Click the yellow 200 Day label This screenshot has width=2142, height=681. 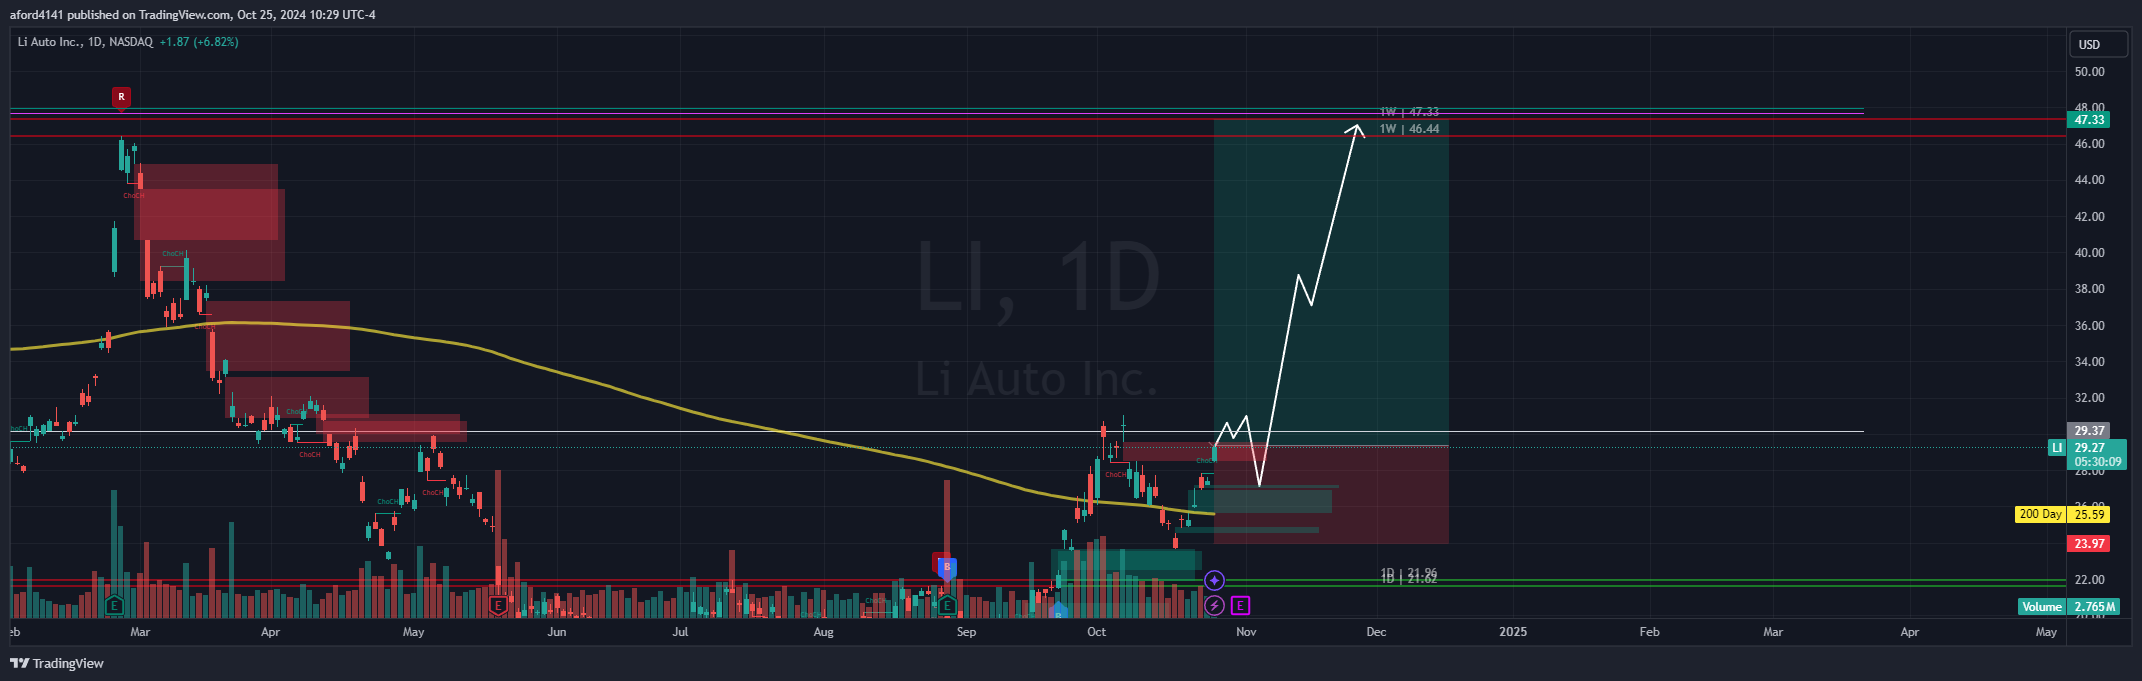pos(2040,514)
